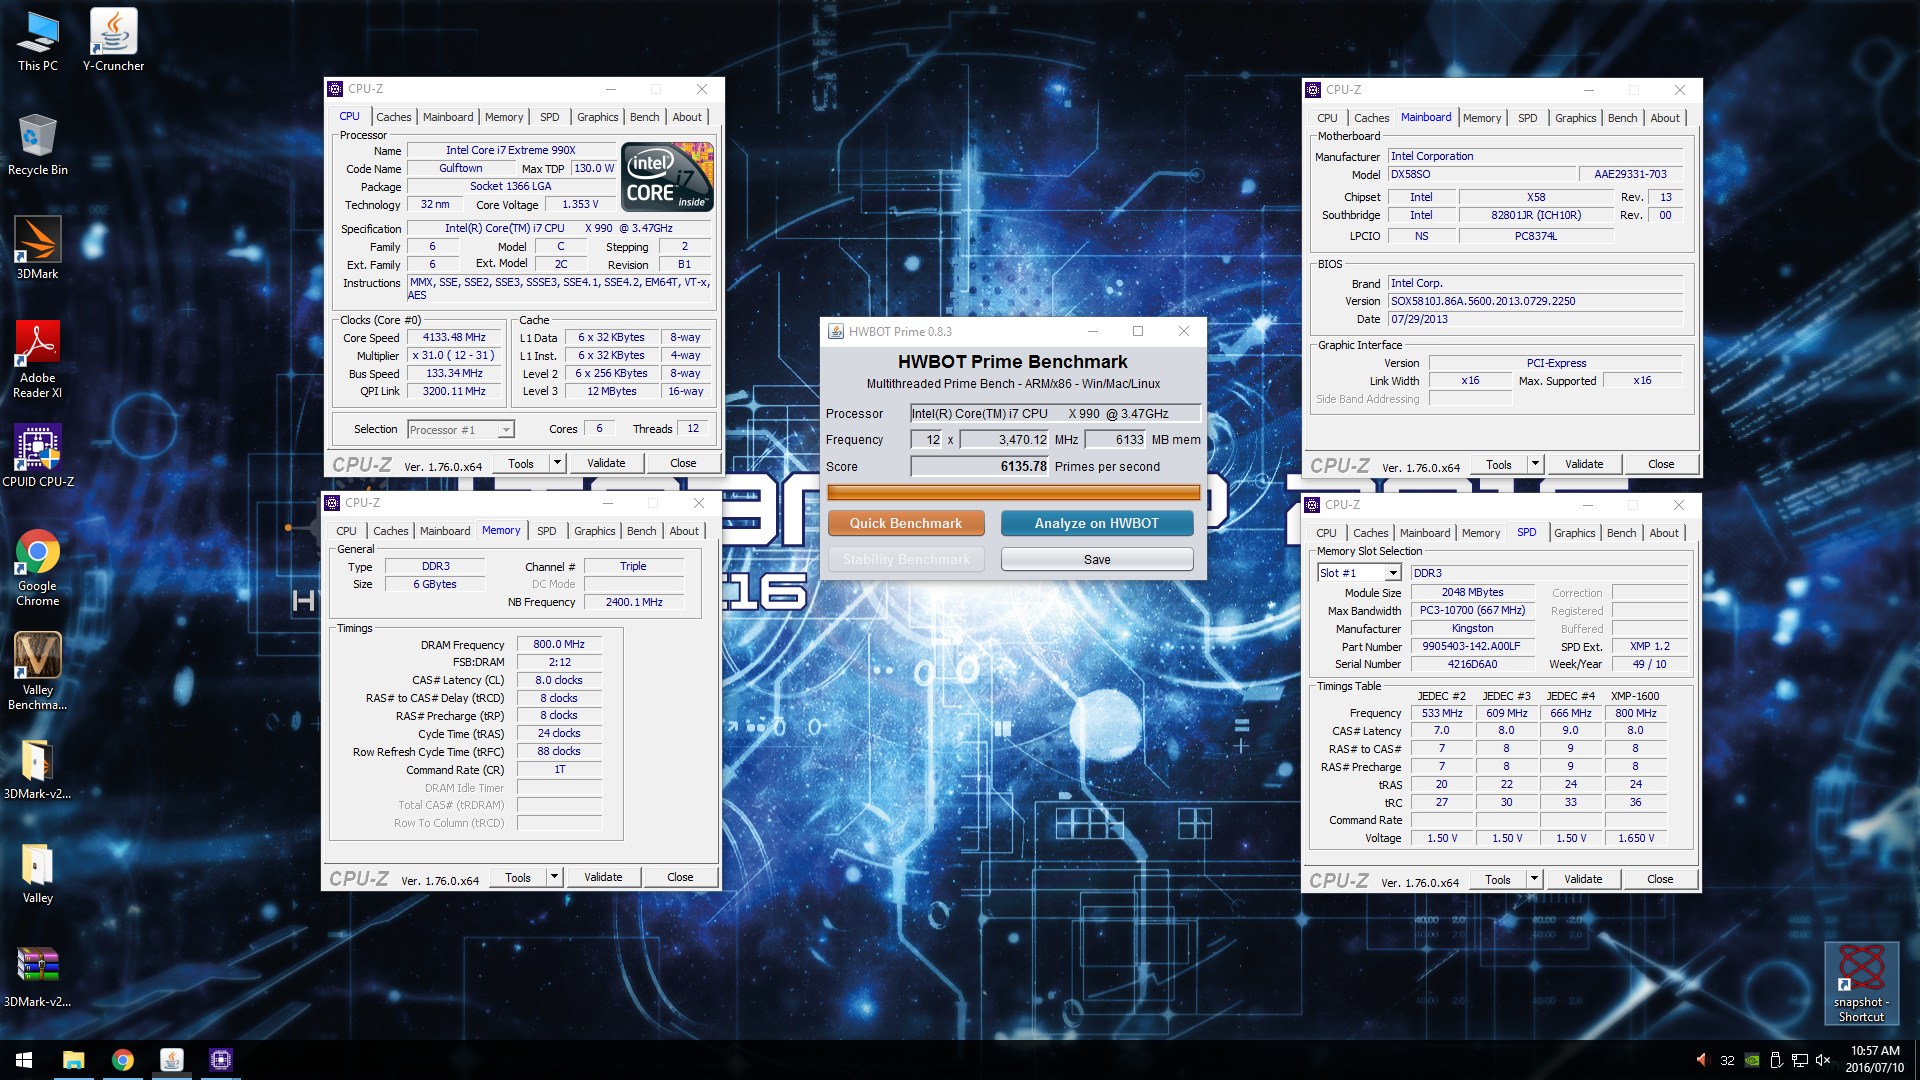Launch Y-Cruncher from the desktop
Viewport: 1920px width, 1080px height.
113,40
